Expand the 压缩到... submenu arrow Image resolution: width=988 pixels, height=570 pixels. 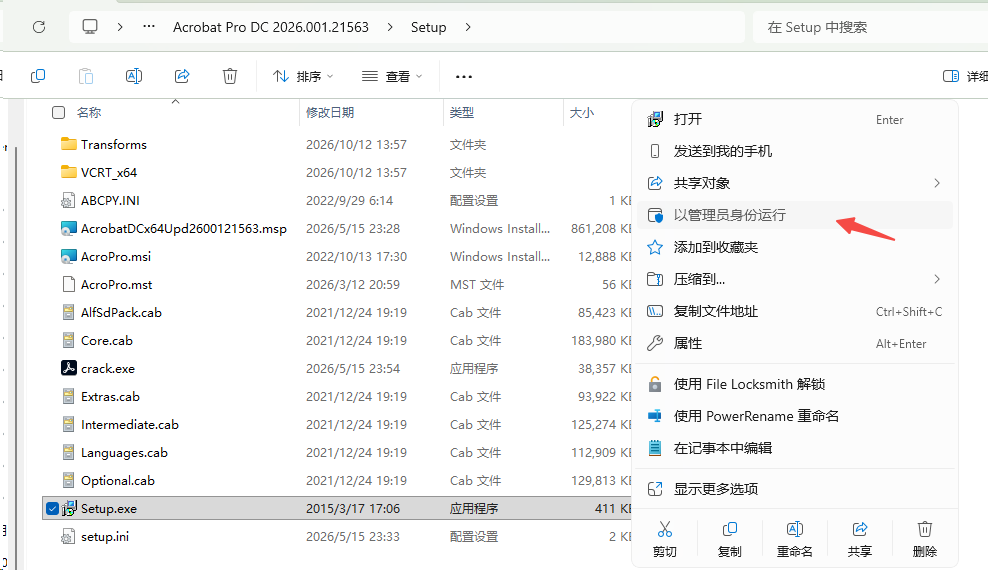point(937,279)
